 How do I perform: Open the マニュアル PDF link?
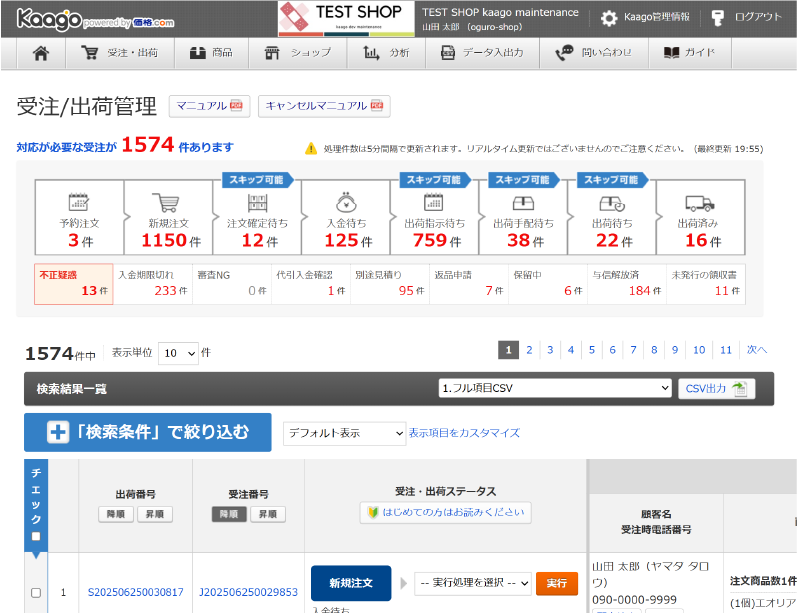[x=209, y=106]
